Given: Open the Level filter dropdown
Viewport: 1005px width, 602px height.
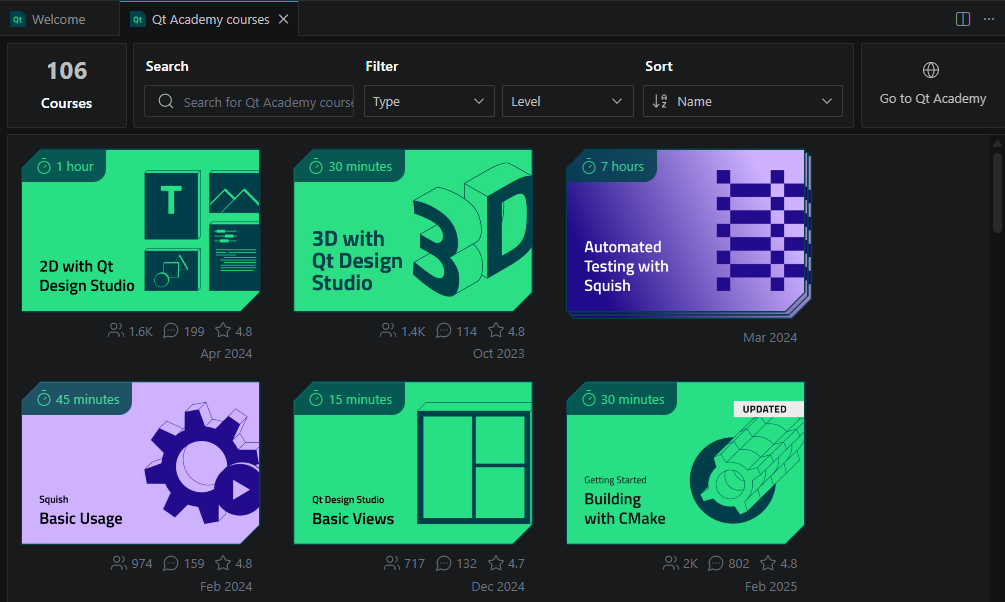Looking at the screenshot, I should tap(567, 101).
